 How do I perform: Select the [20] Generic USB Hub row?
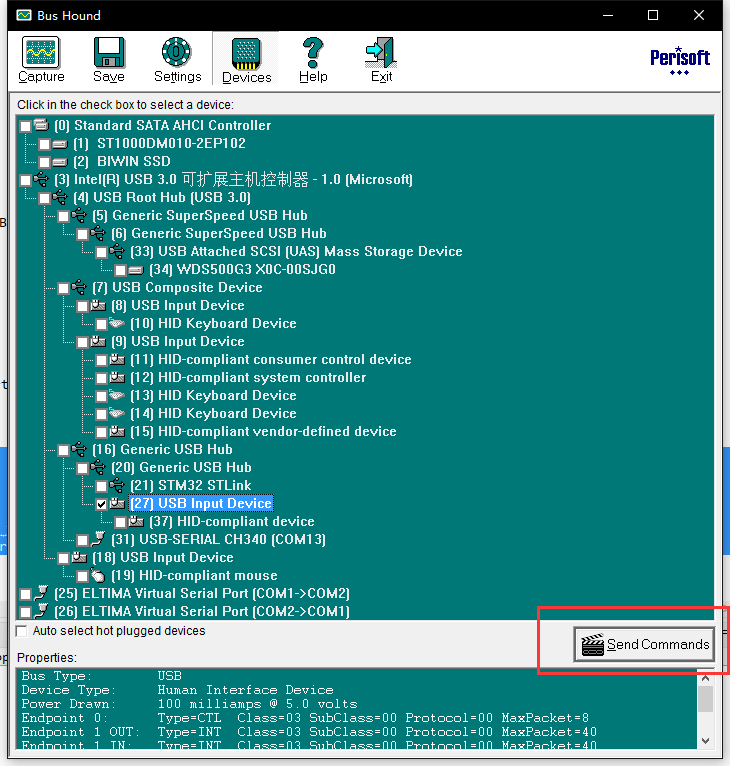[x=181, y=468]
